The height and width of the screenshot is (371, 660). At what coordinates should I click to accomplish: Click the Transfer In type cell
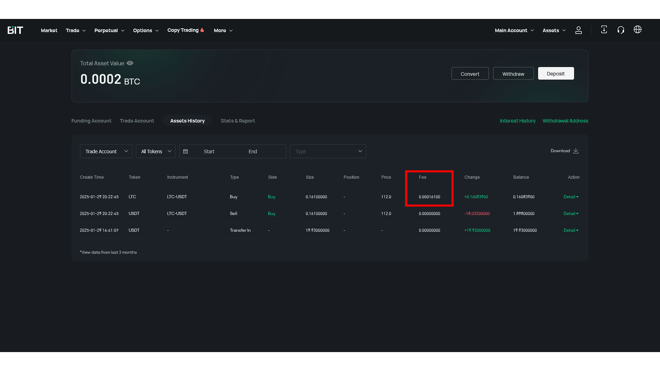(240, 230)
